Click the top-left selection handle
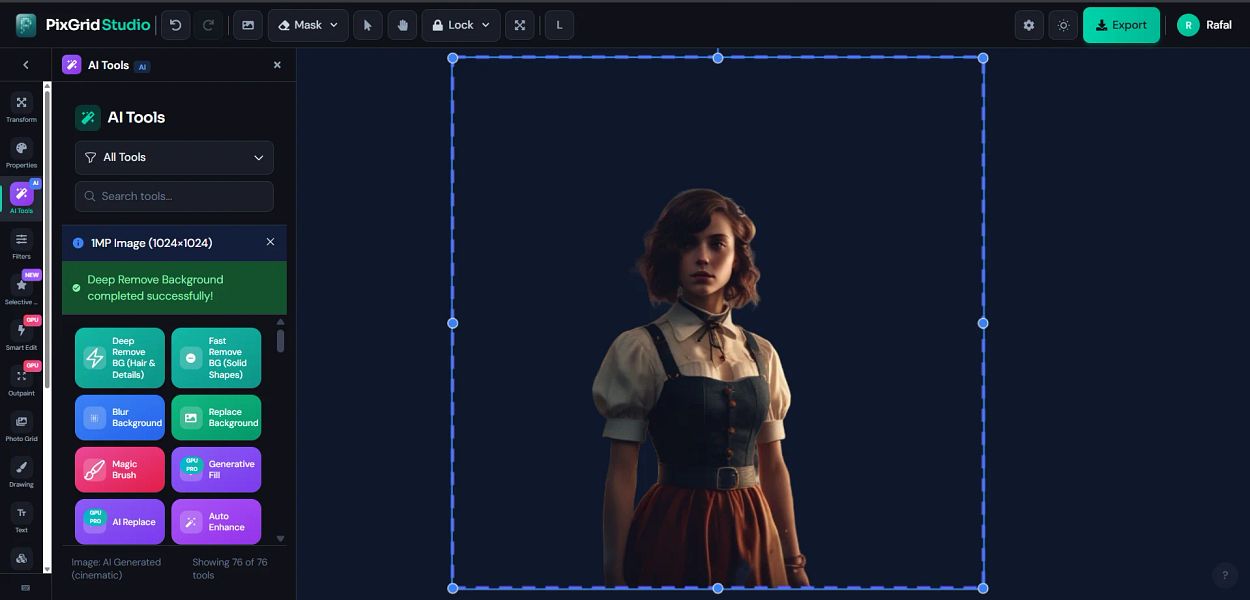Screen dimensions: 1250x600 click(453, 58)
